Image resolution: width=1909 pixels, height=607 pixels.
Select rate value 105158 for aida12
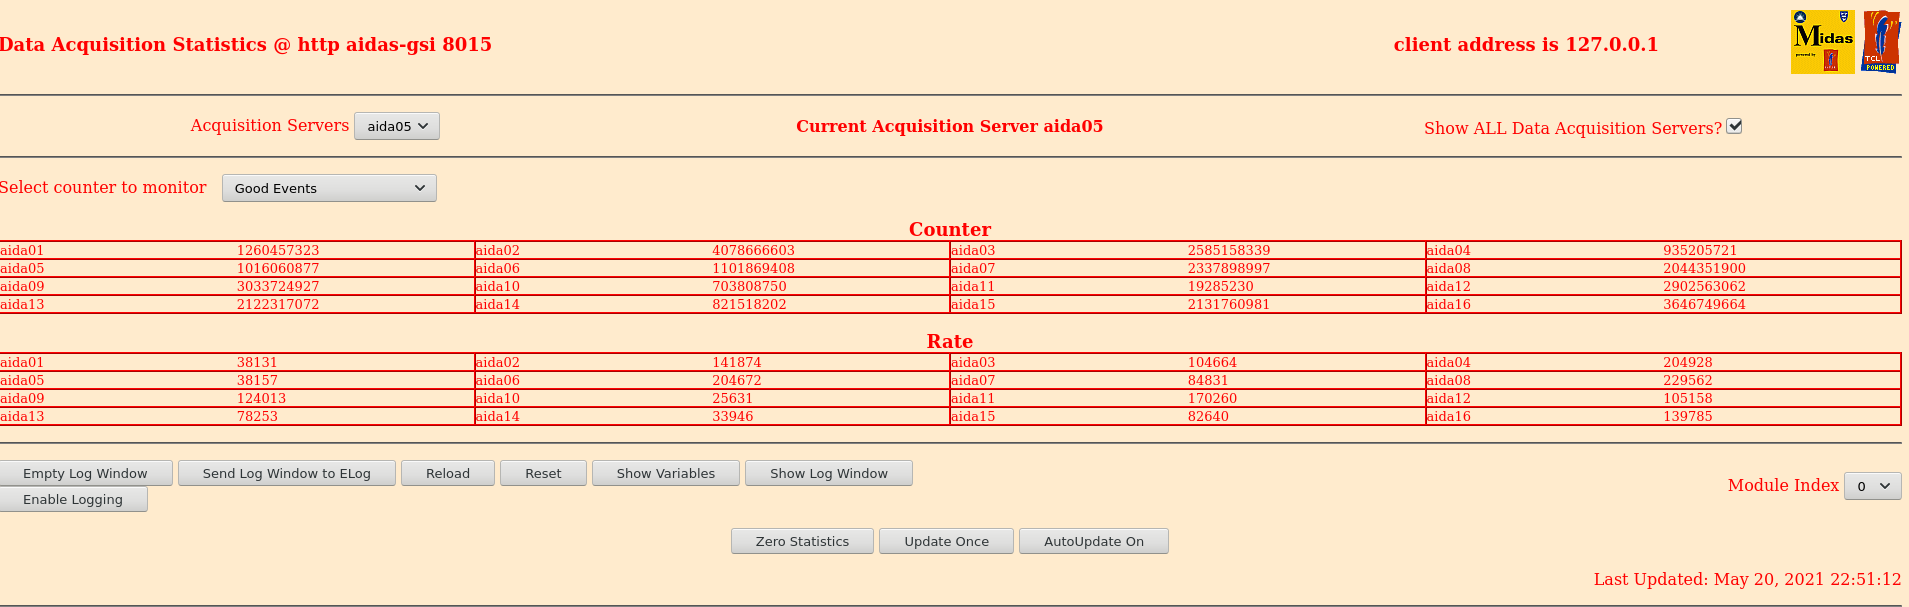[x=1688, y=398]
